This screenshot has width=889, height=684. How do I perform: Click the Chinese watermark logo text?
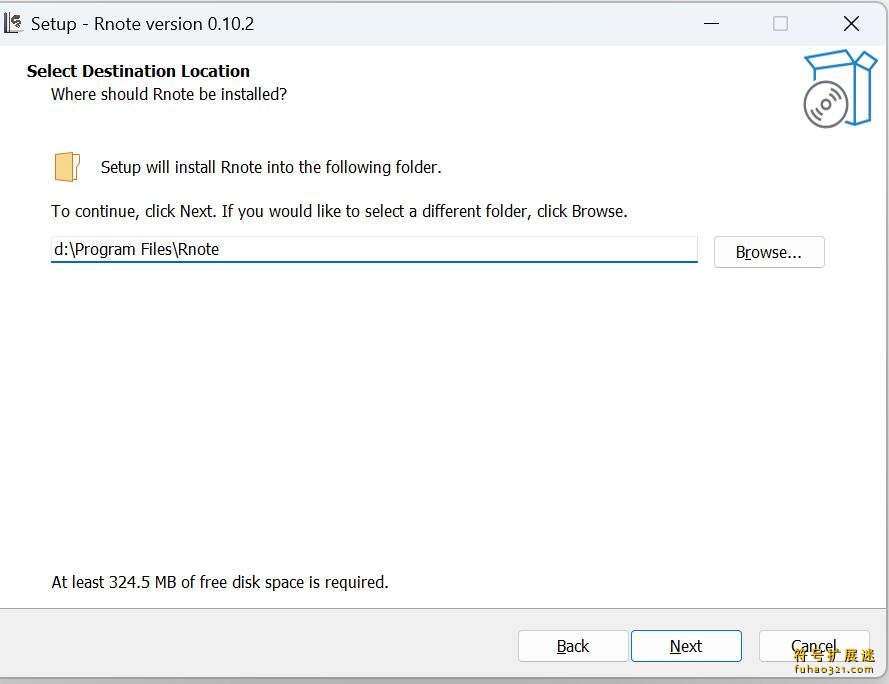click(835, 656)
